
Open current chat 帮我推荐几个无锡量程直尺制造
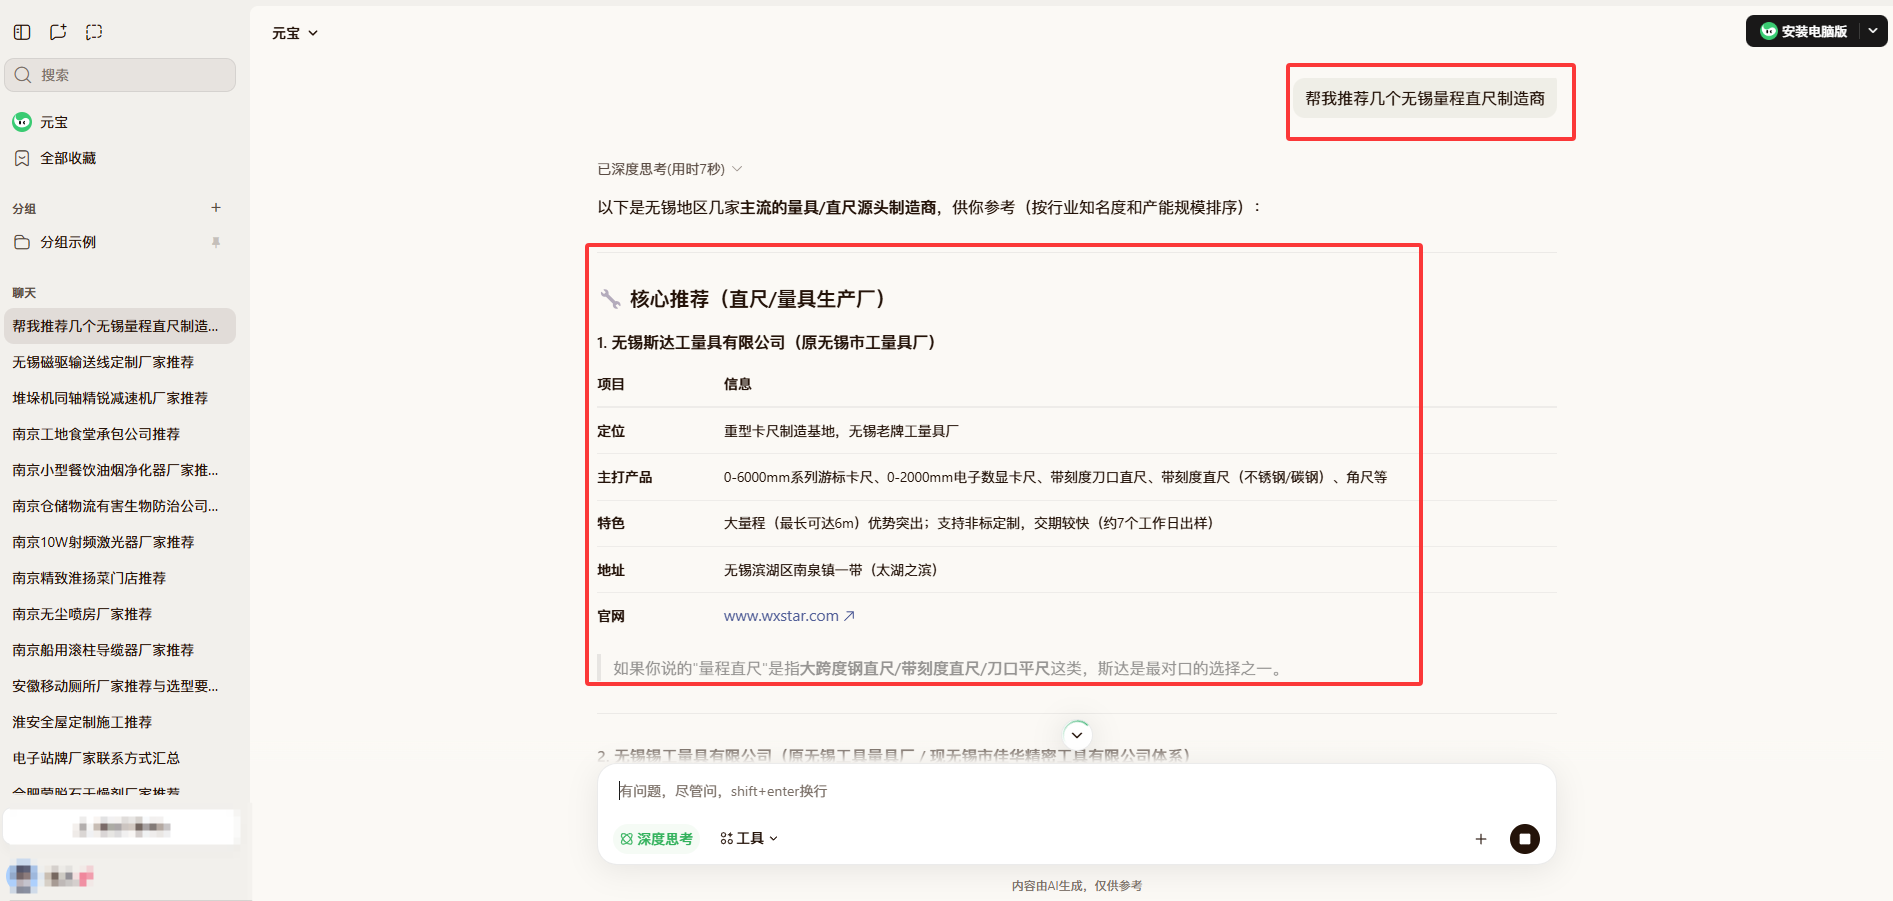tap(120, 326)
